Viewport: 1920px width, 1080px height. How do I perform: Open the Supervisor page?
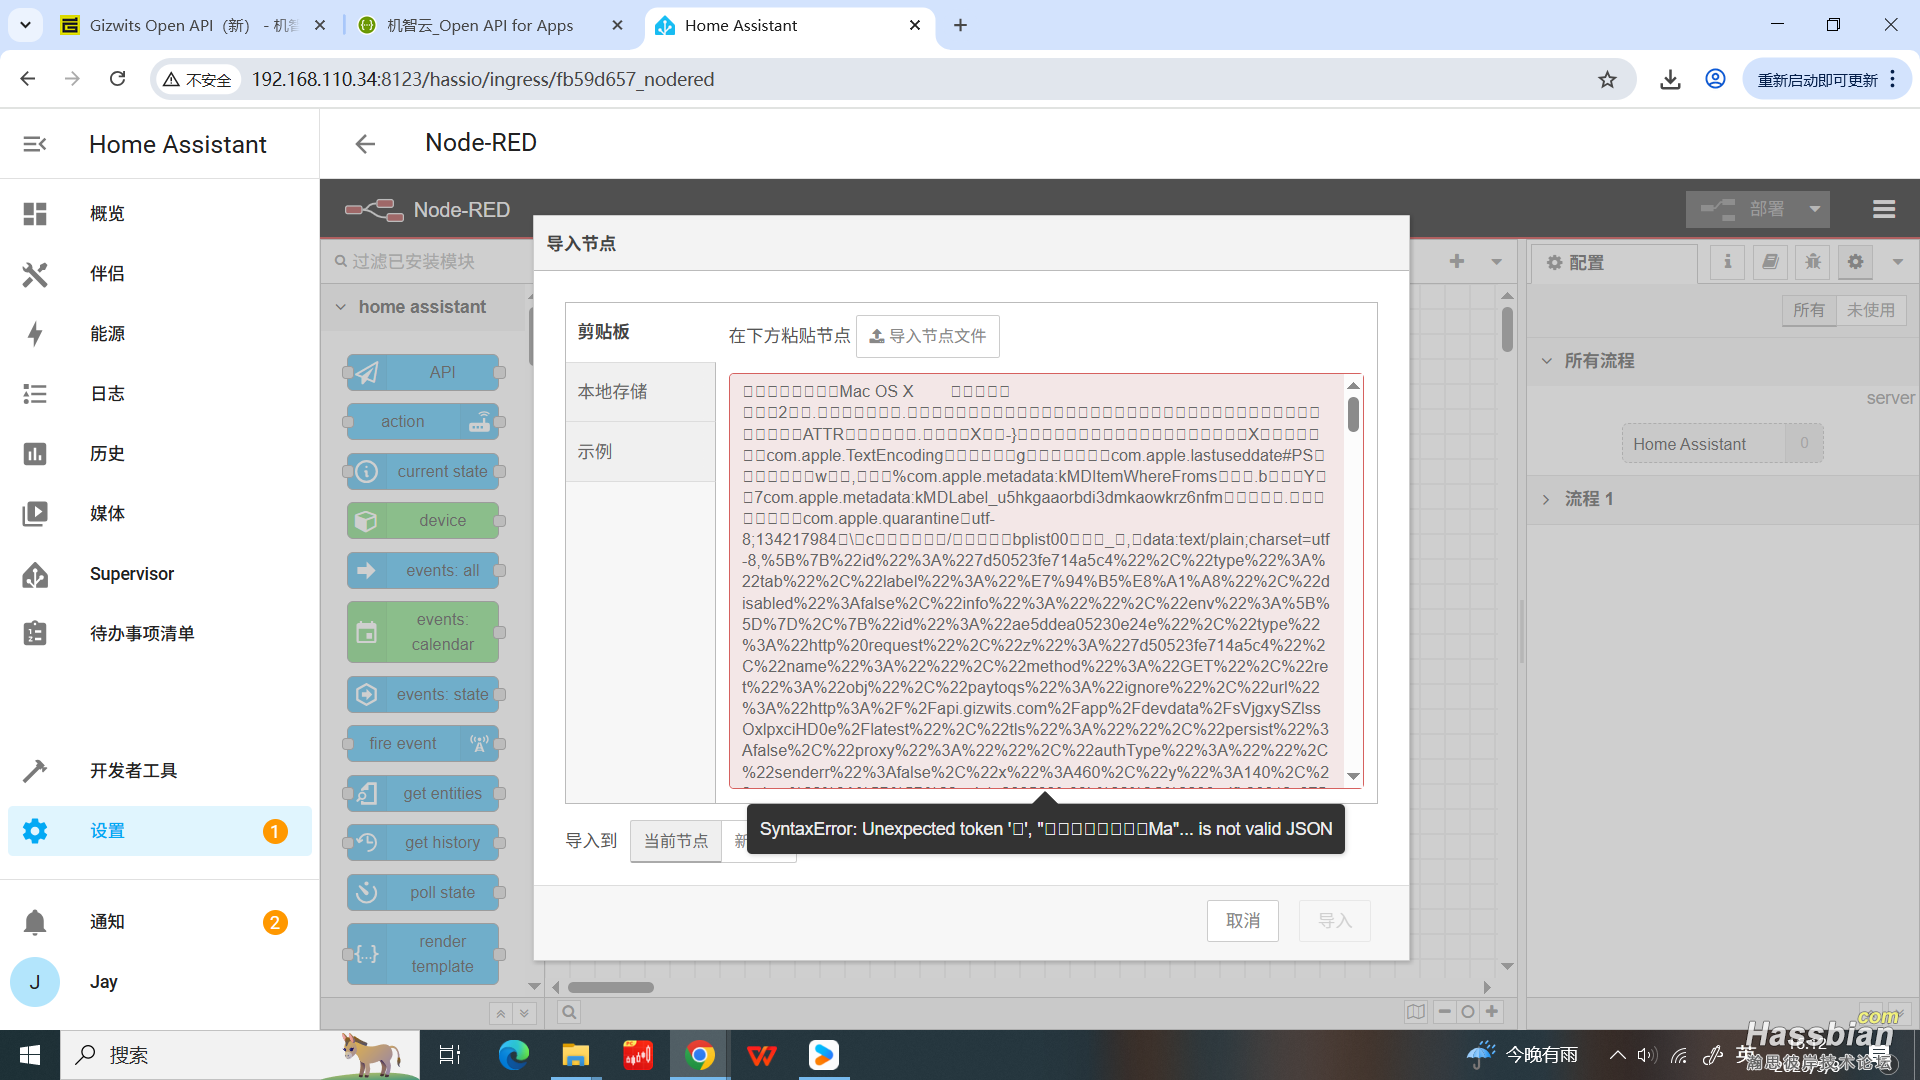(160, 574)
